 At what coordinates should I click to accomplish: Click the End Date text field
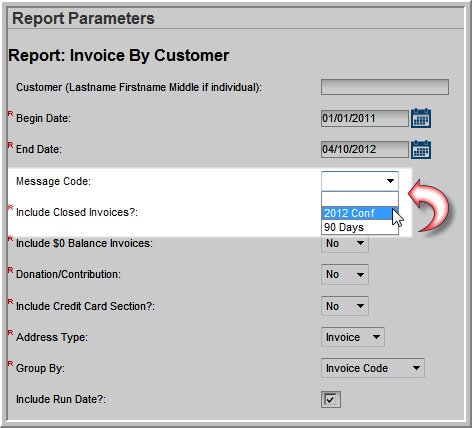[x=365, y=149]
